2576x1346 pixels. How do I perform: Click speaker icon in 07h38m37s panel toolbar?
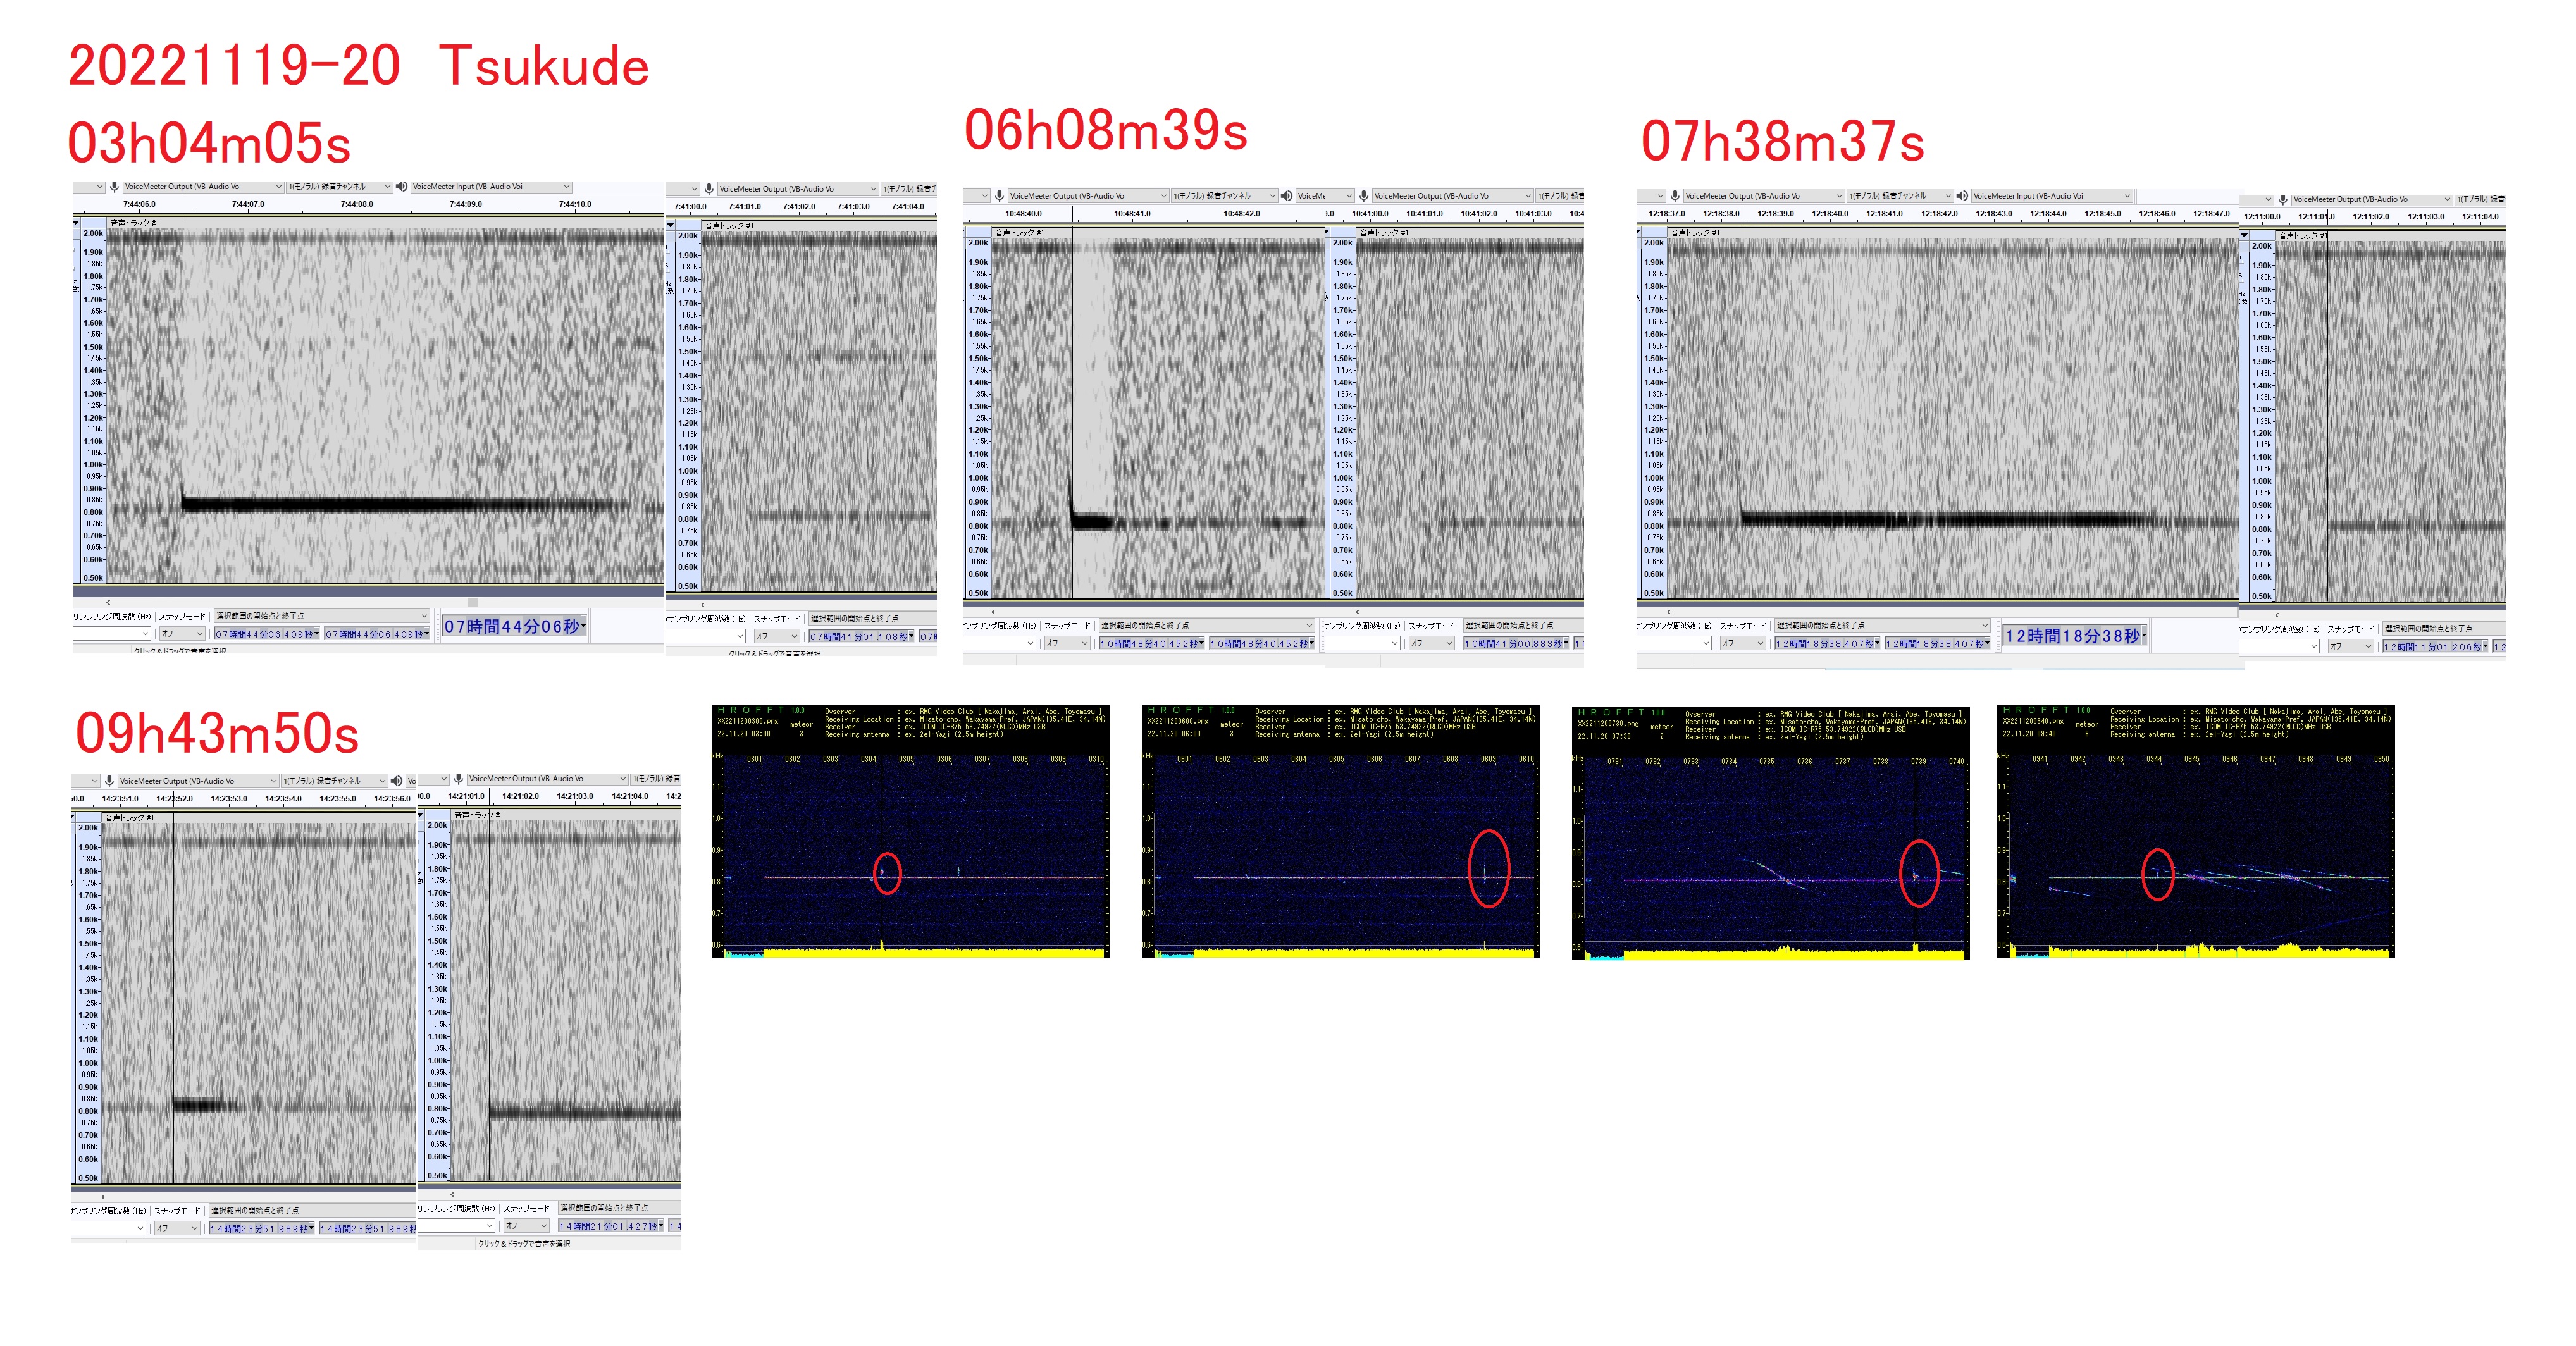pyautogui.click(x=1962, y=196)
